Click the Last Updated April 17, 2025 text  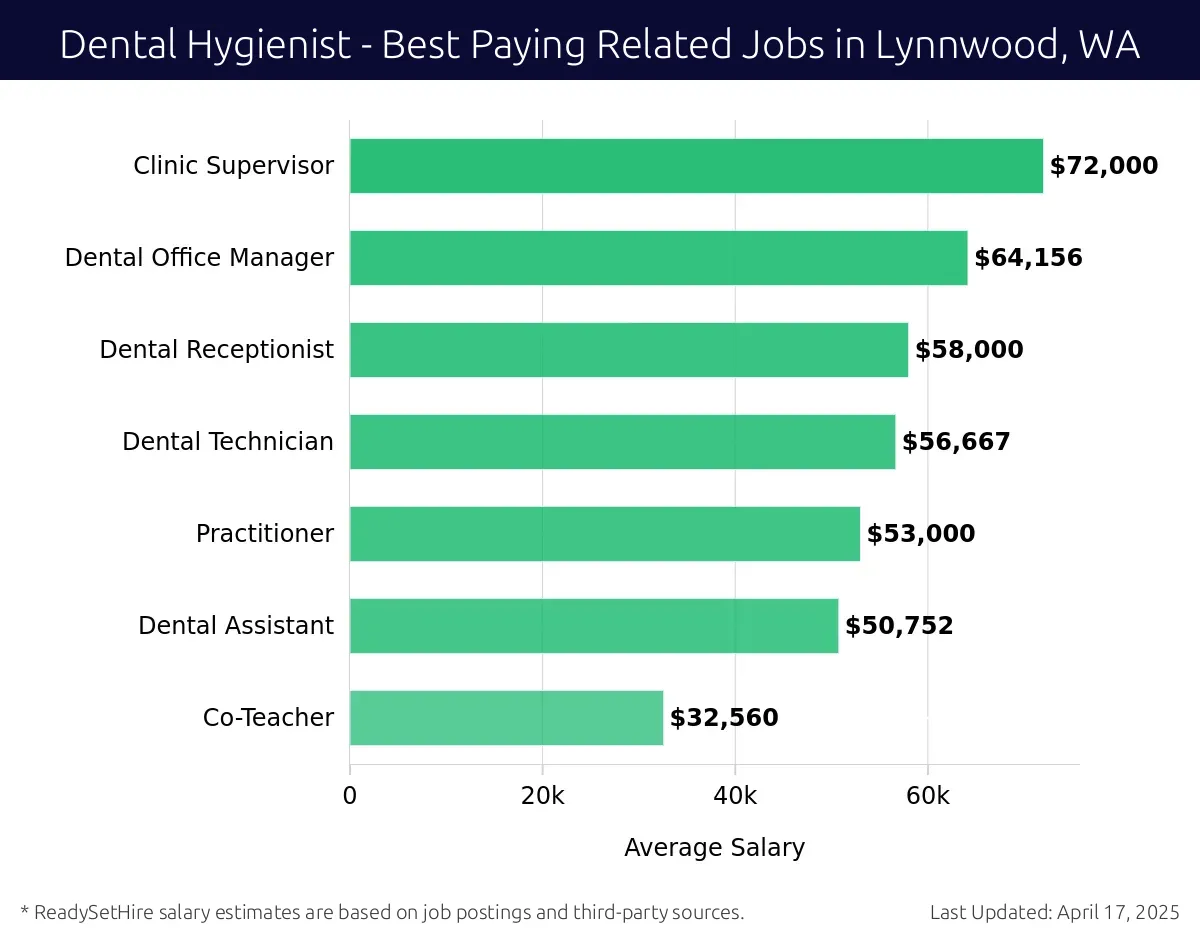tap(1055, 912)
